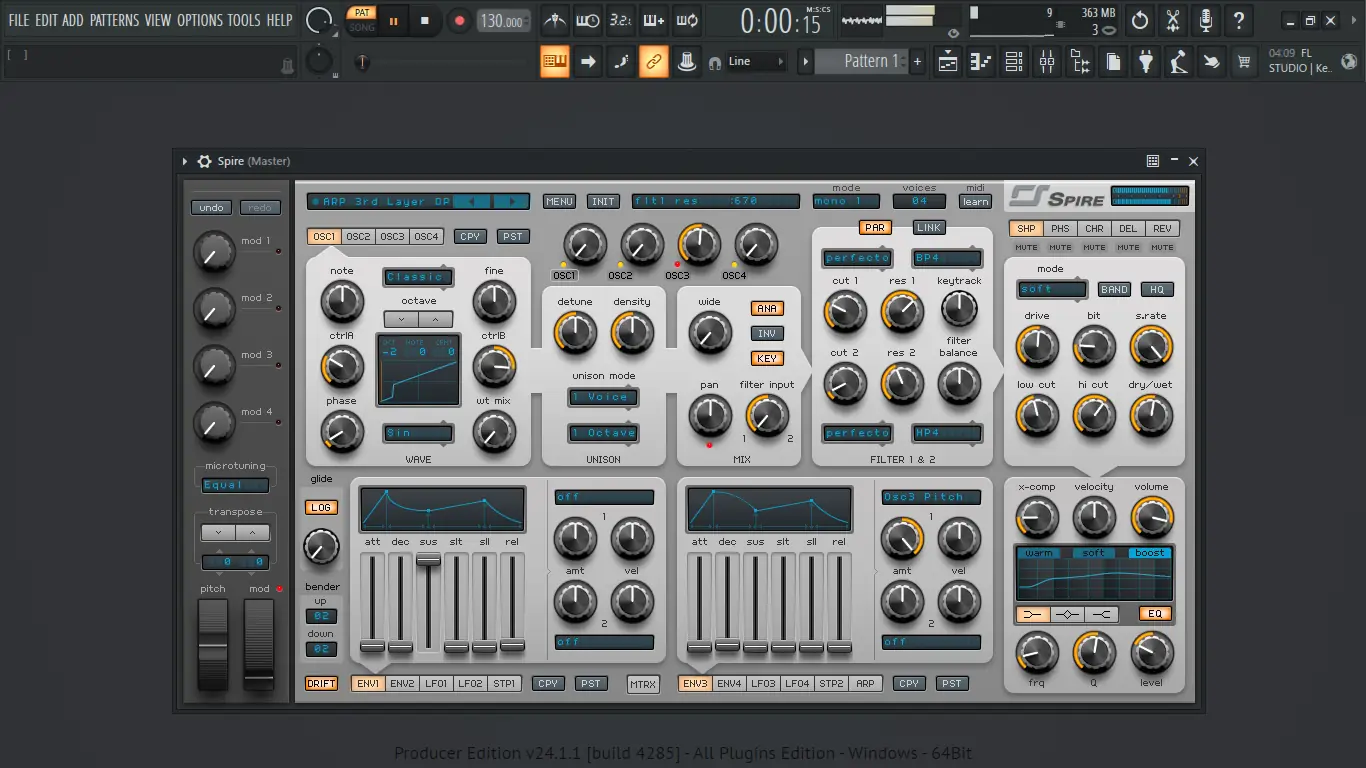The height and width of the screenshot is (768, 1366).
Task: Switch to the OSC2 tab in Spire
Action: (x=356, y=236)
